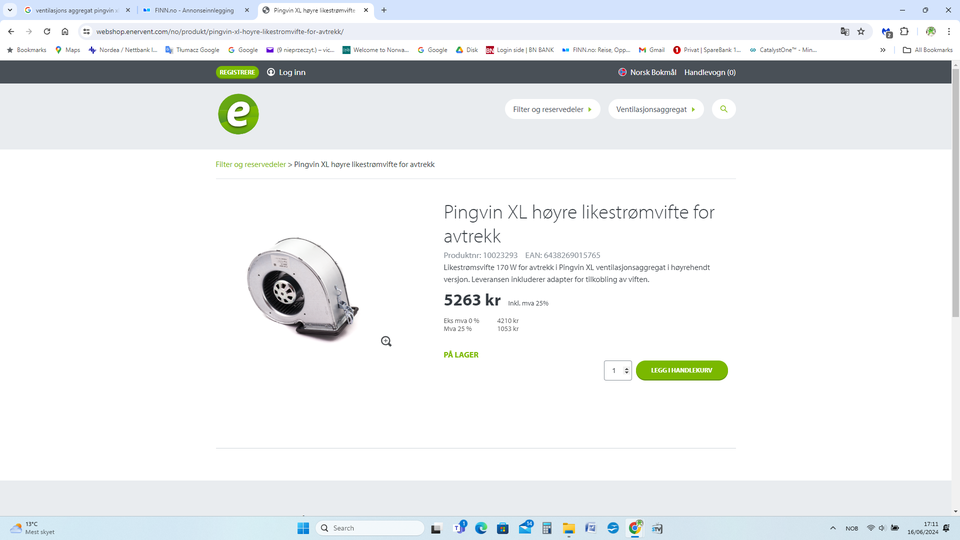Open Microsoft Teams from taskbar

[460, 528]
